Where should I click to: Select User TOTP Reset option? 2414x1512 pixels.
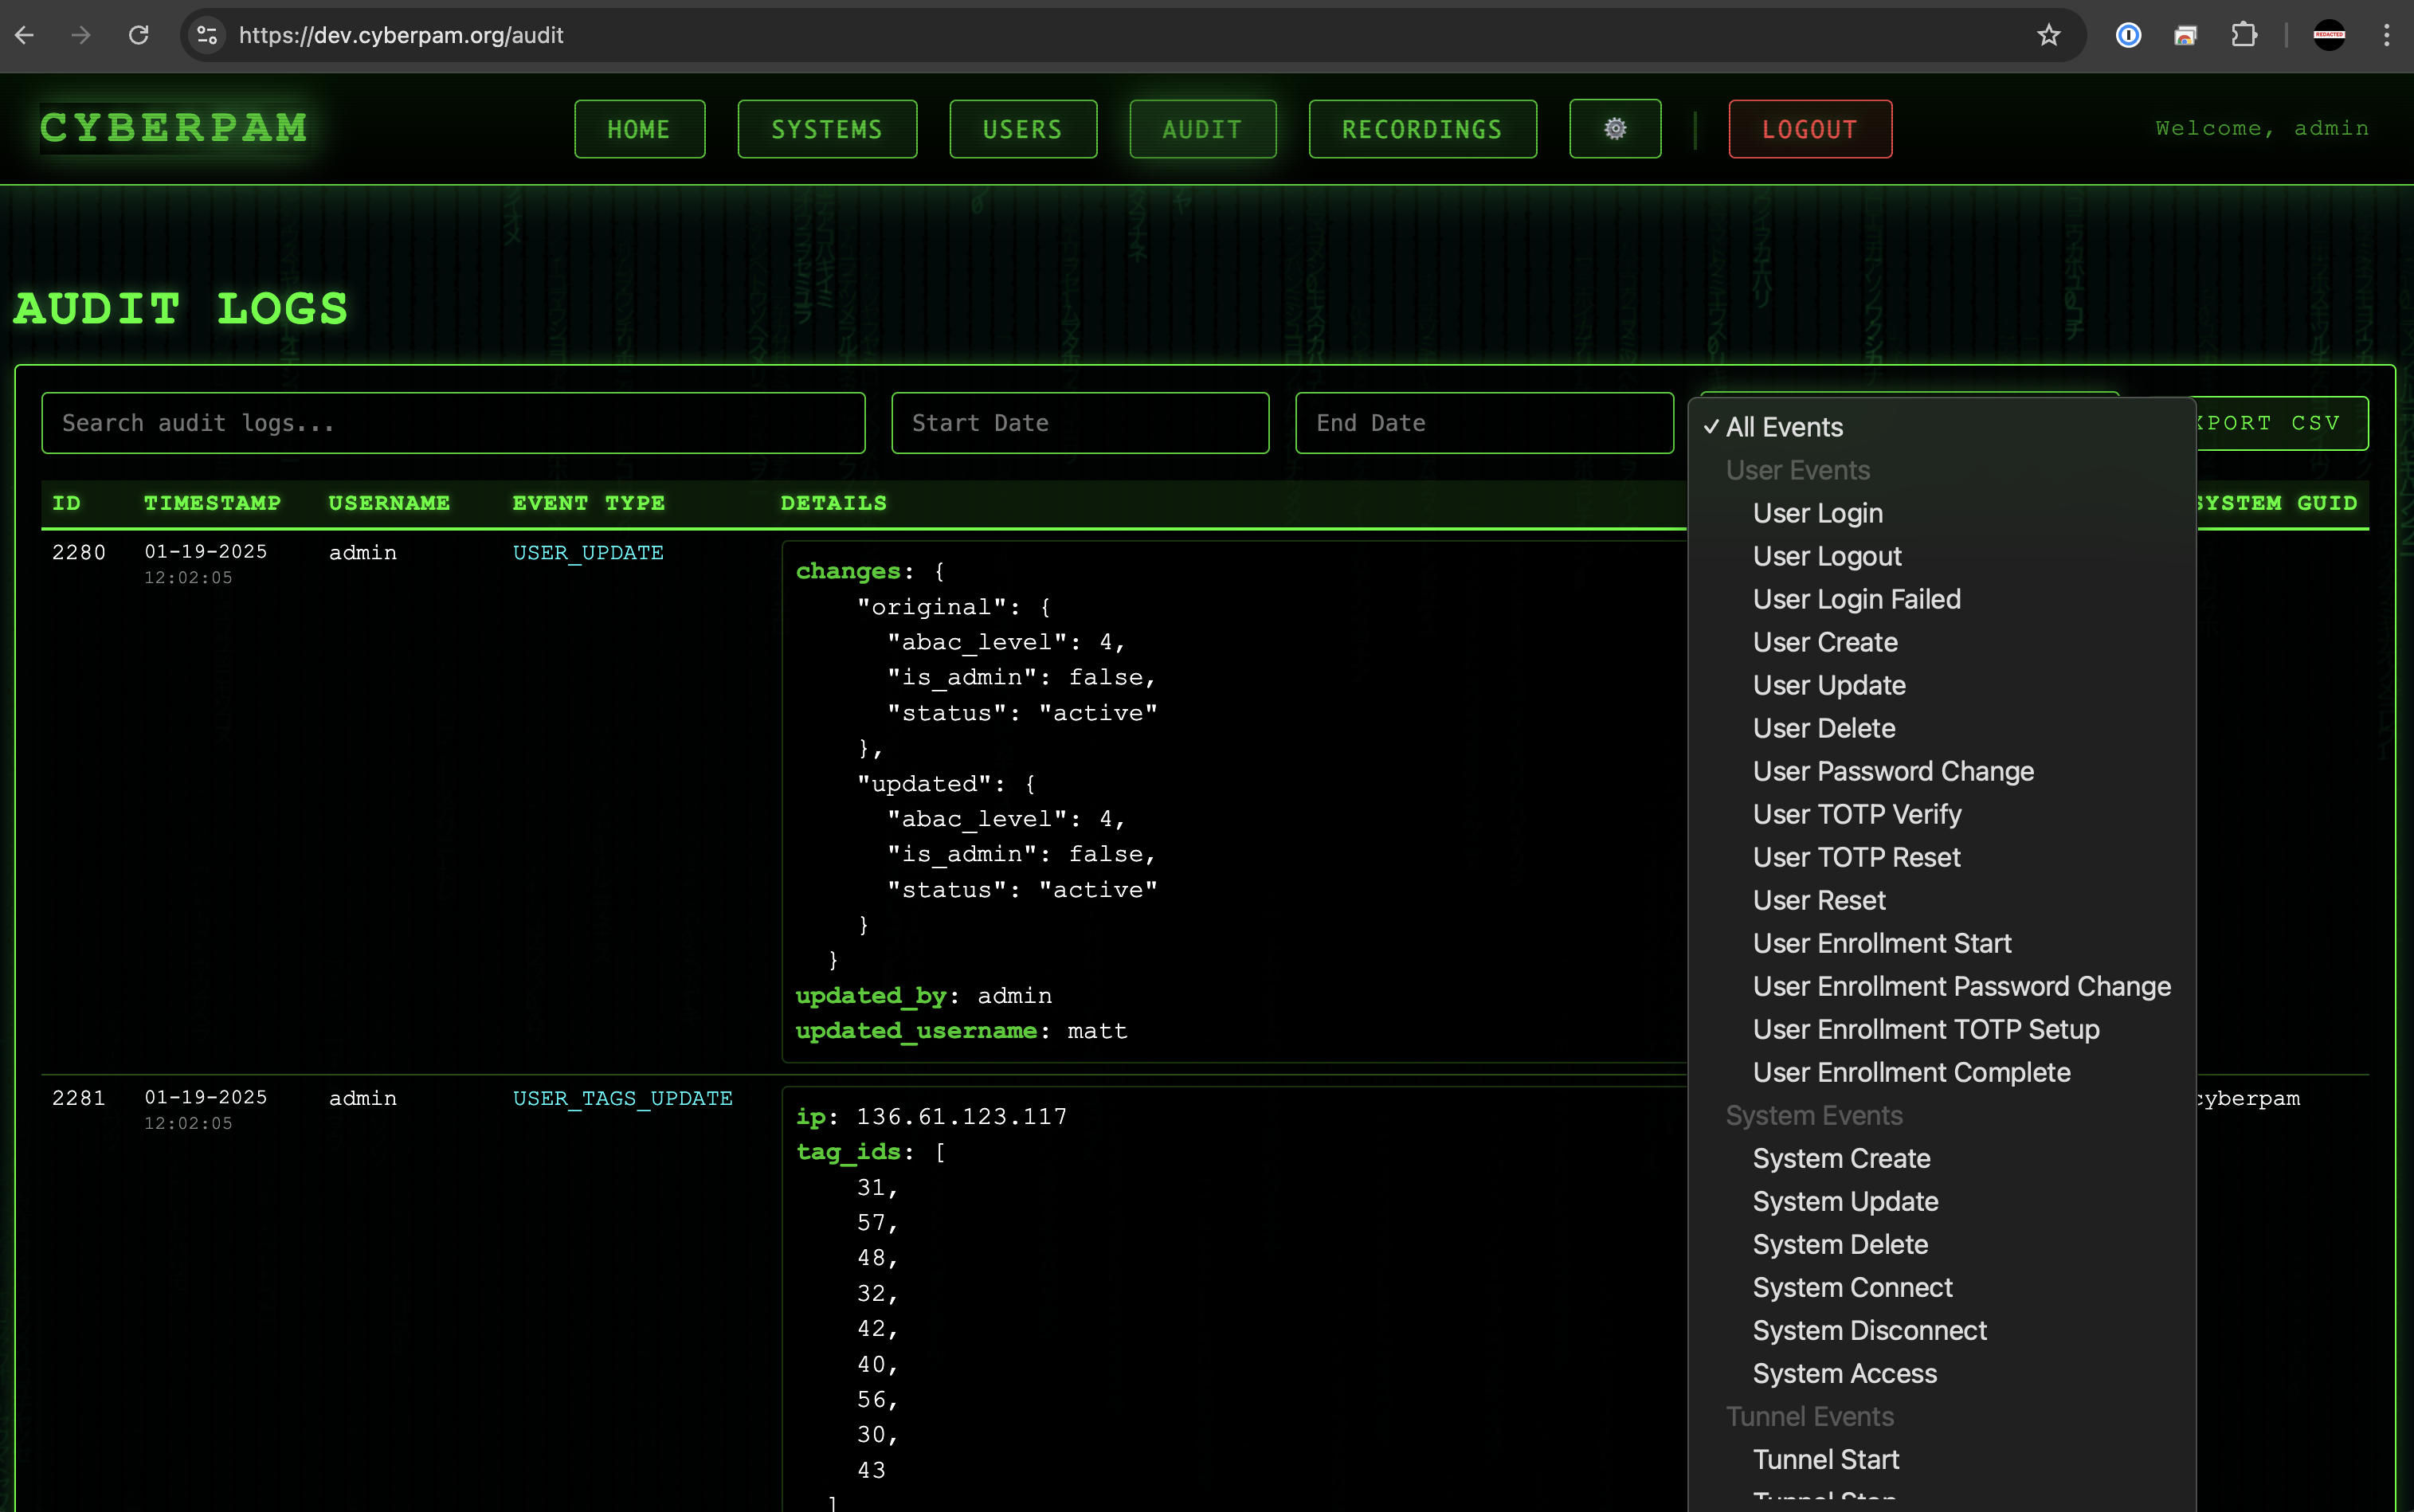click(x=1856, y=857)
